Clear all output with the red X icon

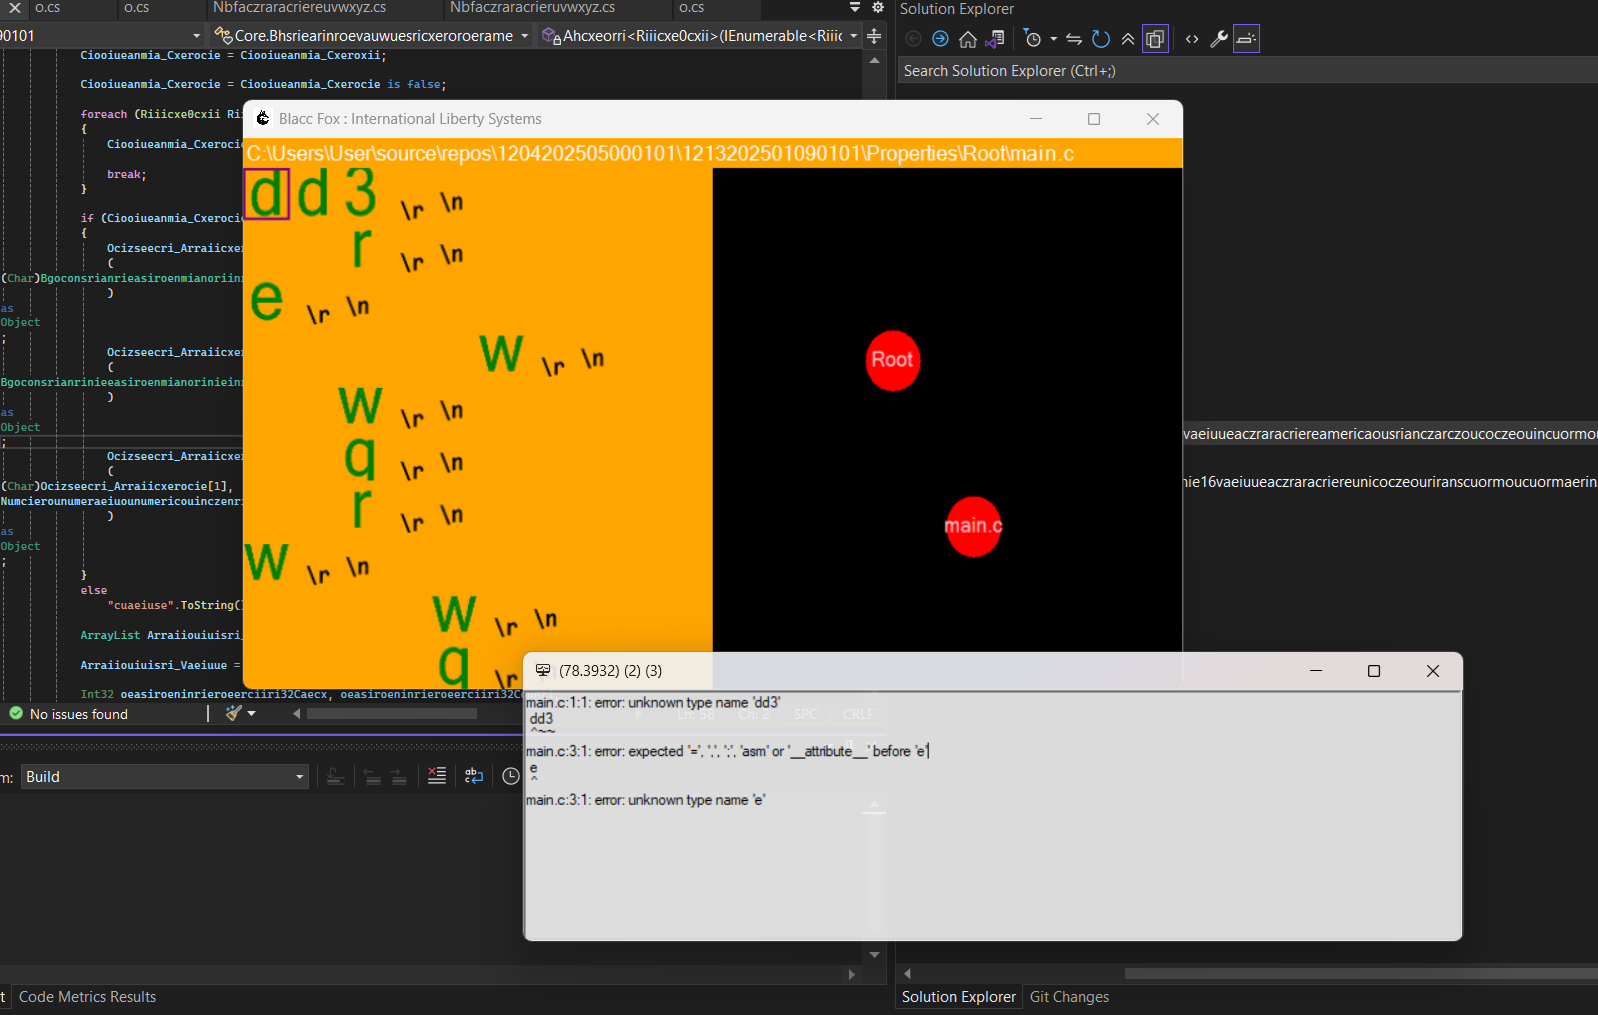point(437,776)
